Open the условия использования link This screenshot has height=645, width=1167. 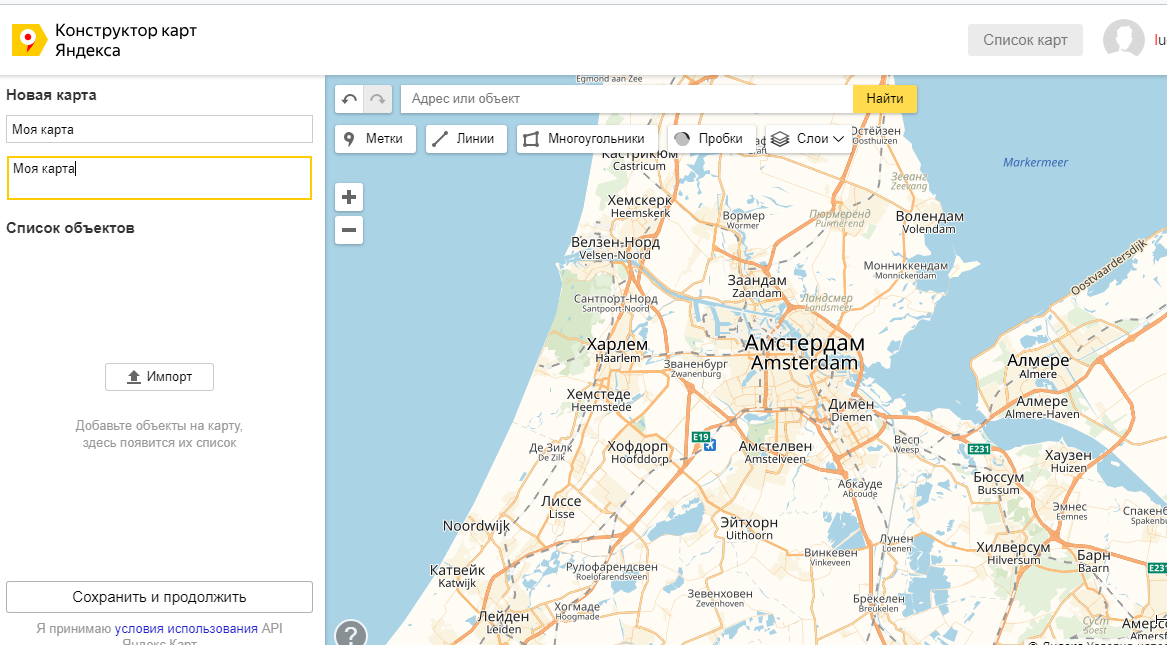tap(186, 628)
